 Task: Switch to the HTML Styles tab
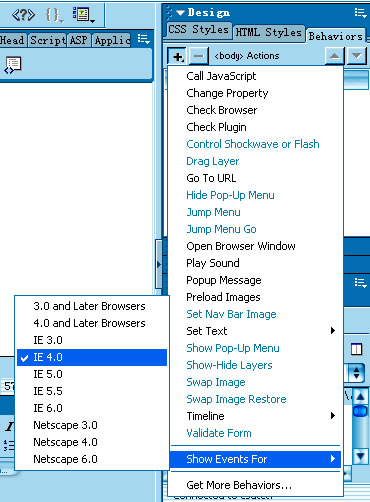coord(269,32)
